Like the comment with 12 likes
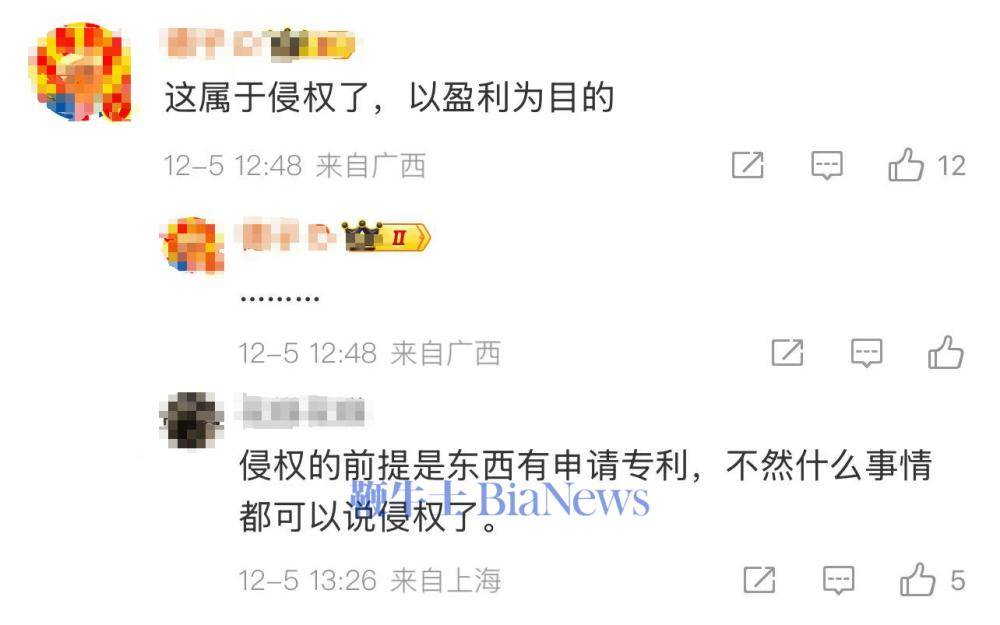 pyautogui.click(x=906, y=165)
